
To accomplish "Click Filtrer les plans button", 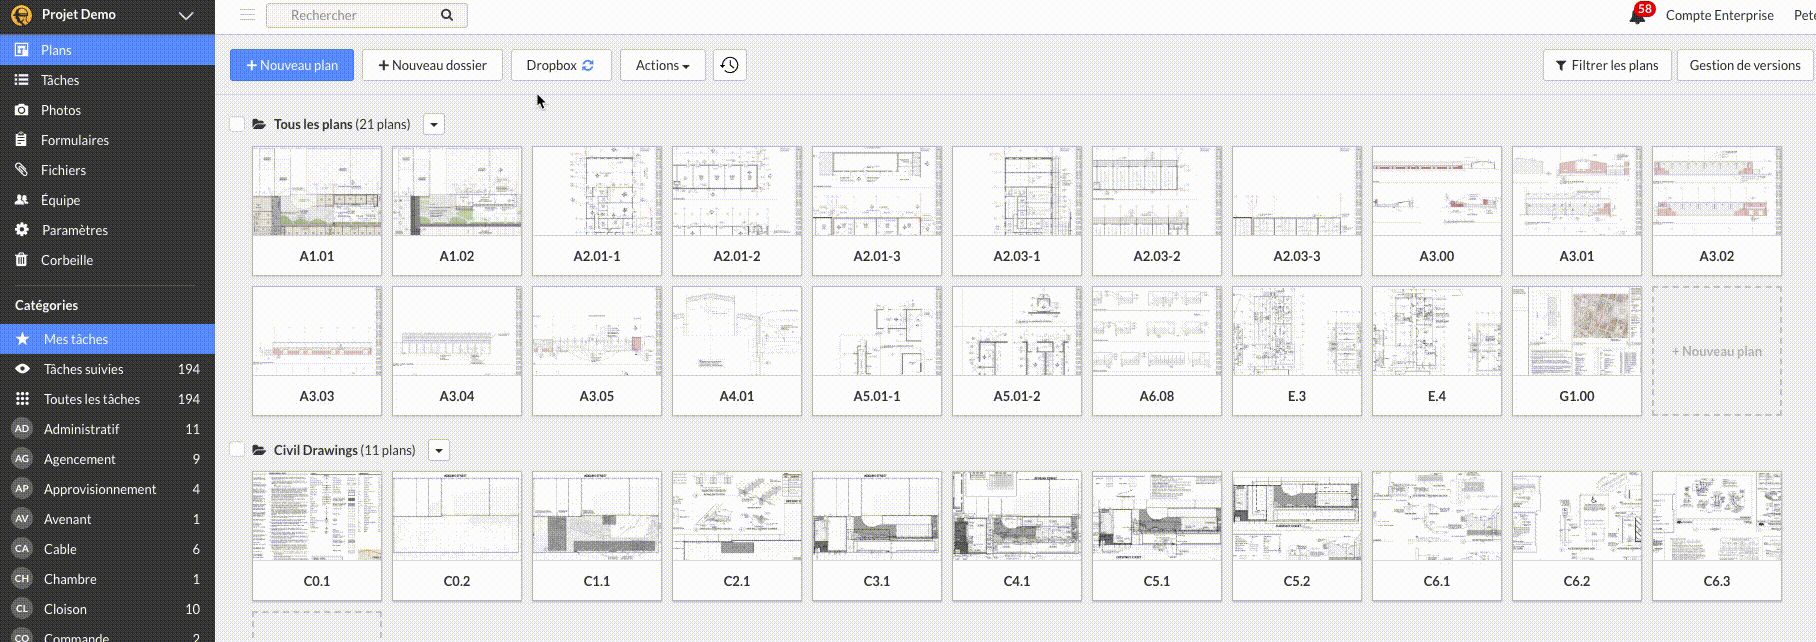I will tap(1606, 65).
